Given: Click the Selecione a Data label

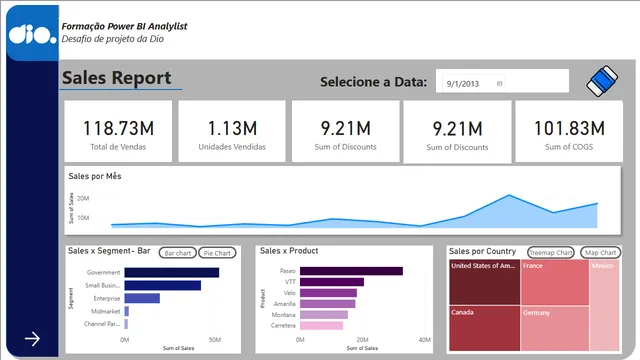Looking at the screenshot, I should pyautogui.click(x=373, y=82).
